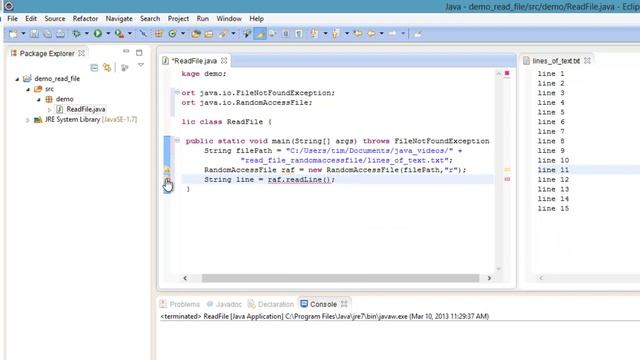This screenshot has height=360, width=640.
Task: Maximize the Package Explorer view
Action: (139, 53)
